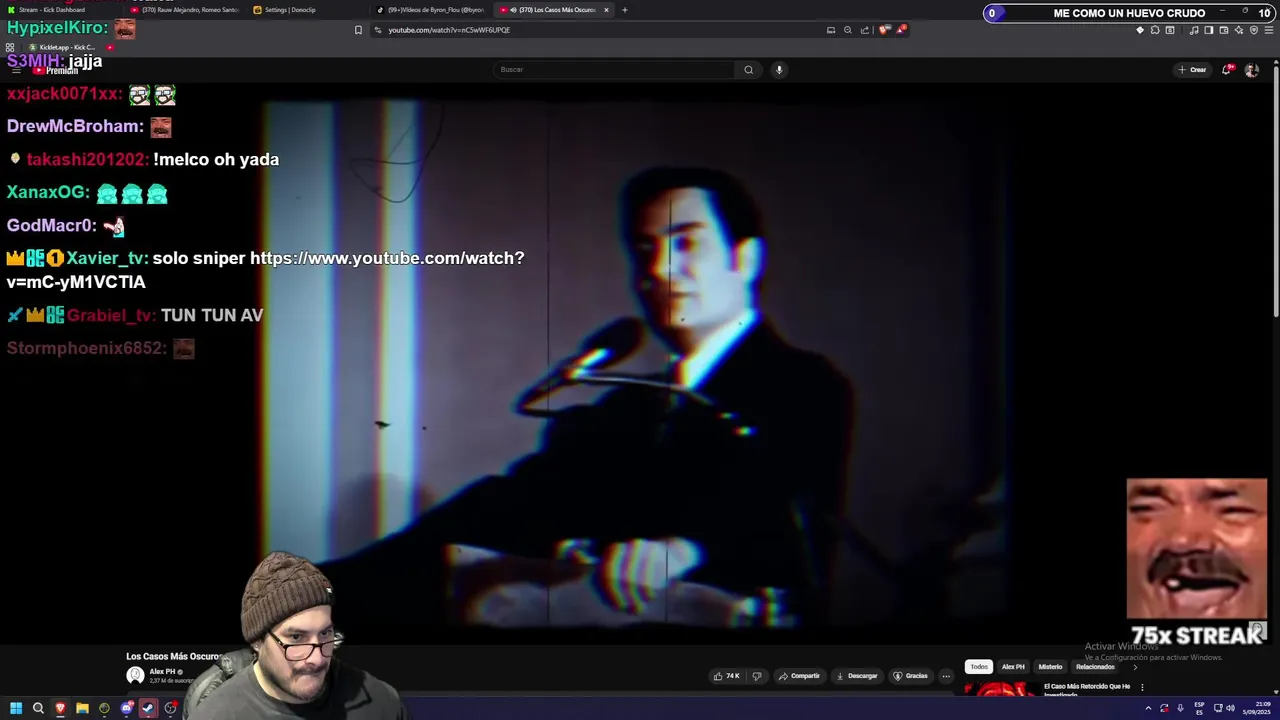Screen dimensions: 1280x720
Task: Switch to 'Videos de Byron_Flou' TikTok tab
Action: point(431,10)
